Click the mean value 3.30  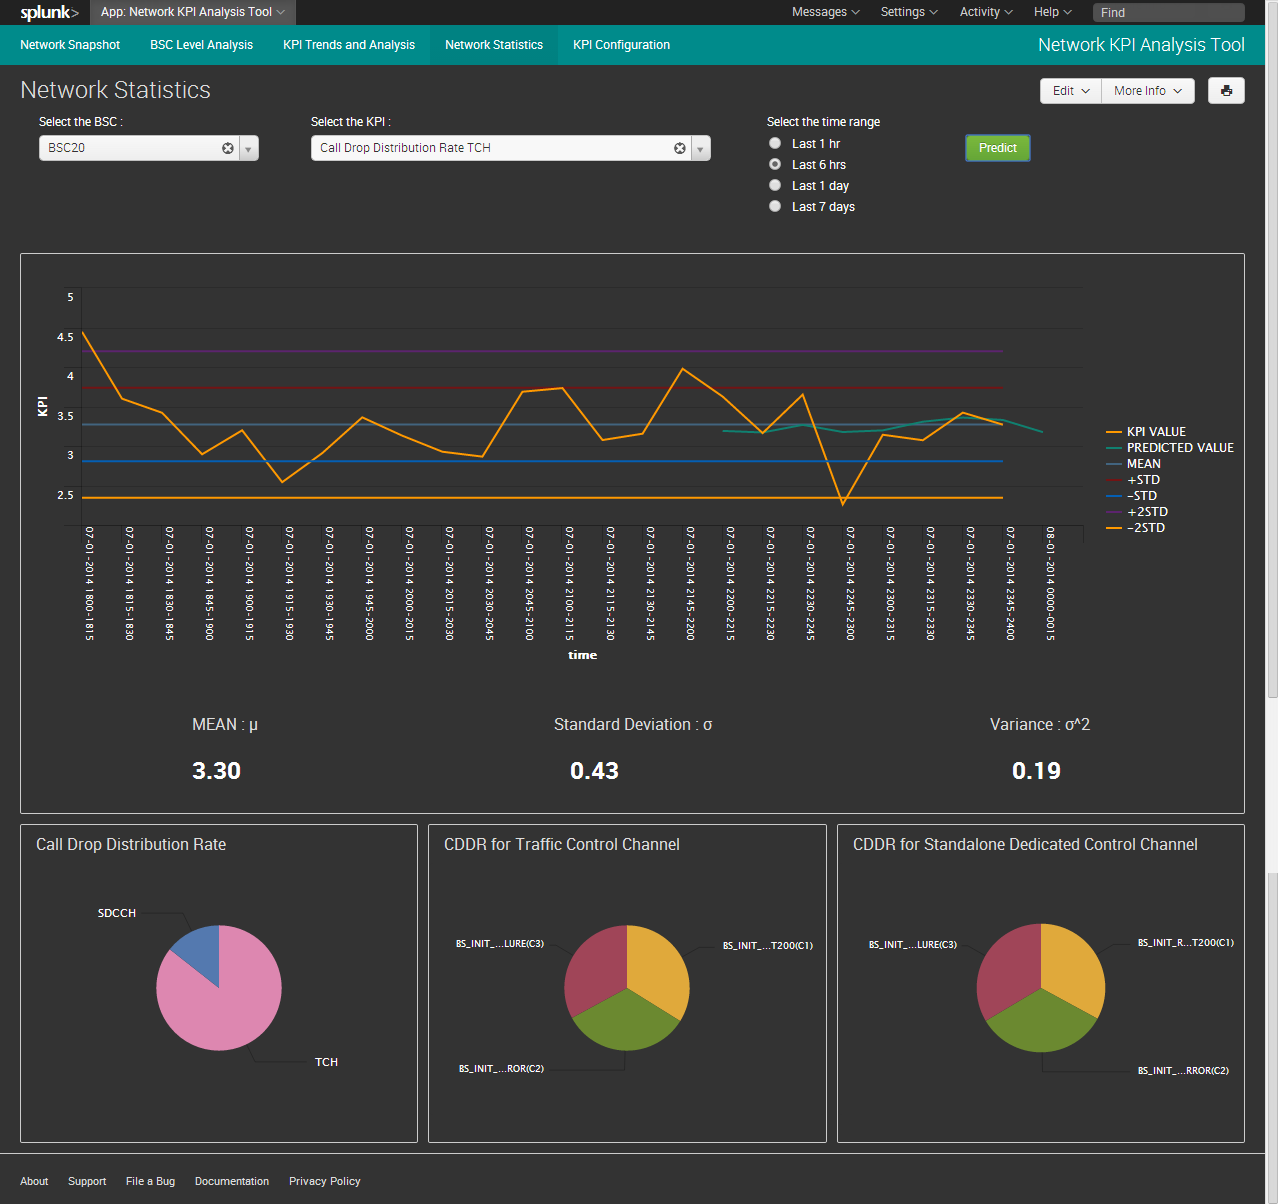click(x=216, y=771)
